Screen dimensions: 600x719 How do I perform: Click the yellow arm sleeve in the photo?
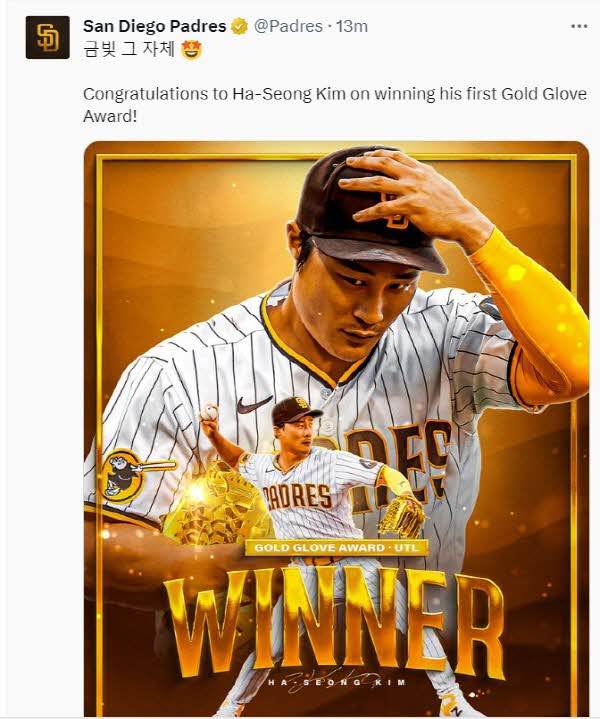532,316
